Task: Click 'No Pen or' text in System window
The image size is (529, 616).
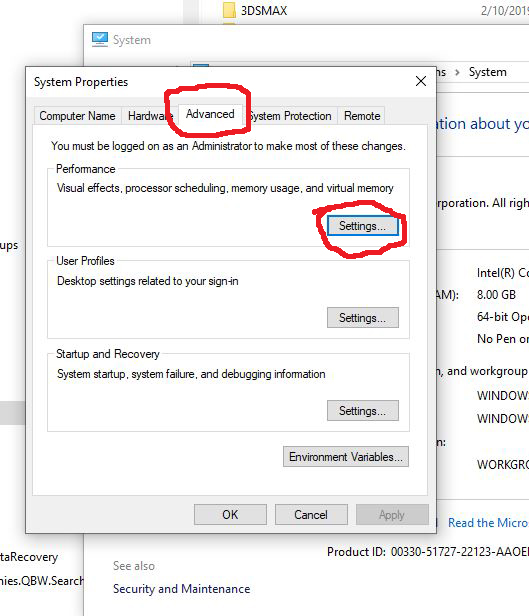Action: coord(503,339)
